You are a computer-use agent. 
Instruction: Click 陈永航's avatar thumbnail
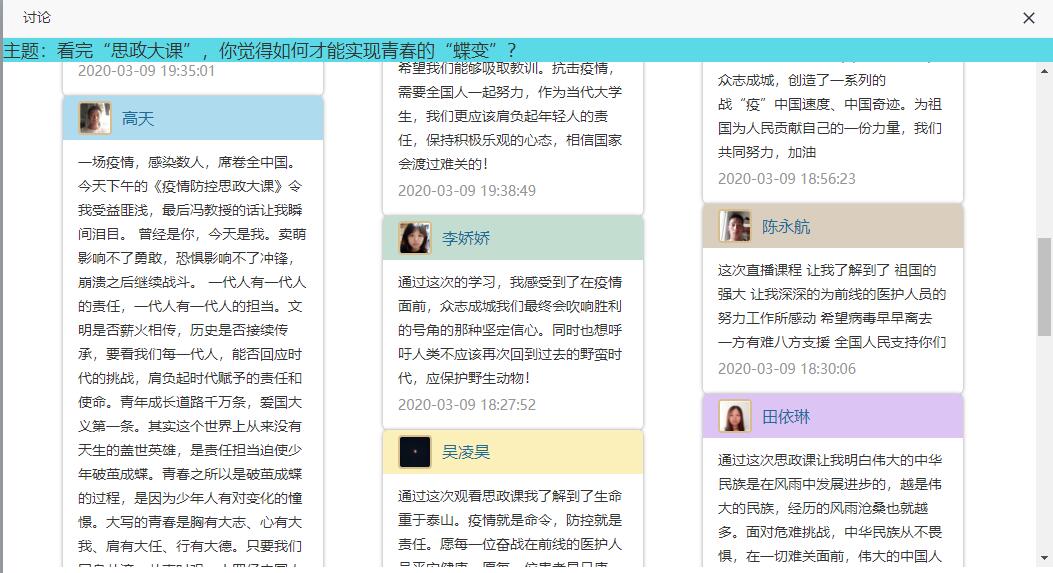(x=735, y=226)
